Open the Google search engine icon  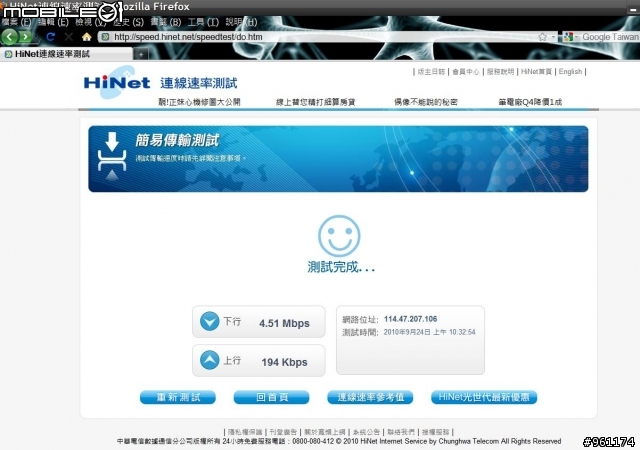tap(568, 37)
